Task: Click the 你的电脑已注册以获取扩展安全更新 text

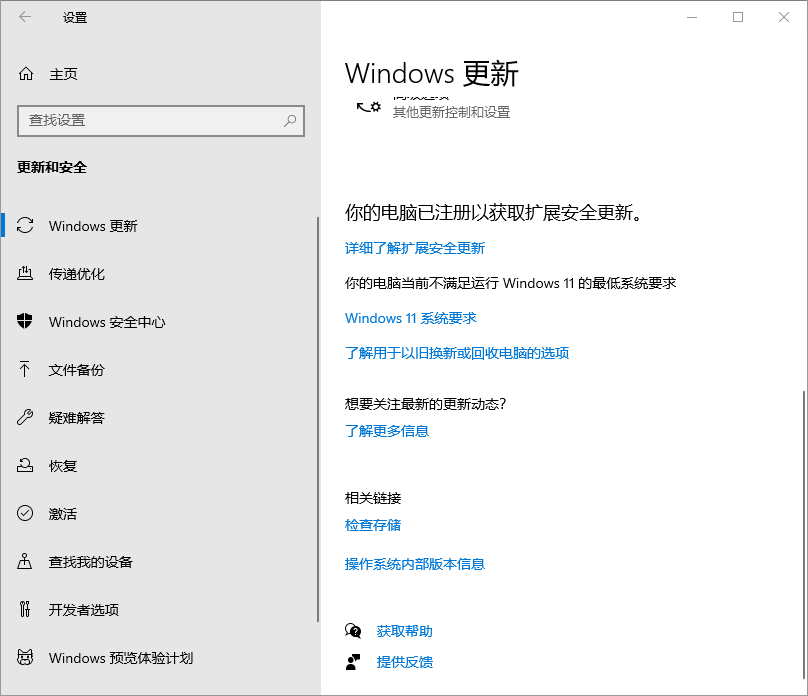Action: point(494,212)
